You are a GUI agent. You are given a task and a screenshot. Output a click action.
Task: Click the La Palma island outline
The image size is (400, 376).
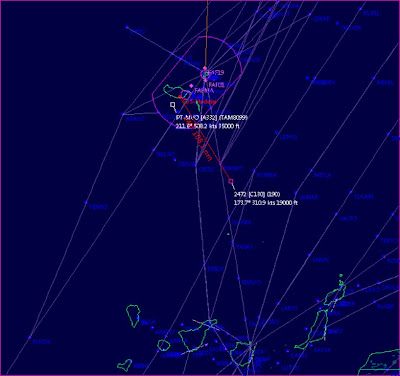click(133, 315)
